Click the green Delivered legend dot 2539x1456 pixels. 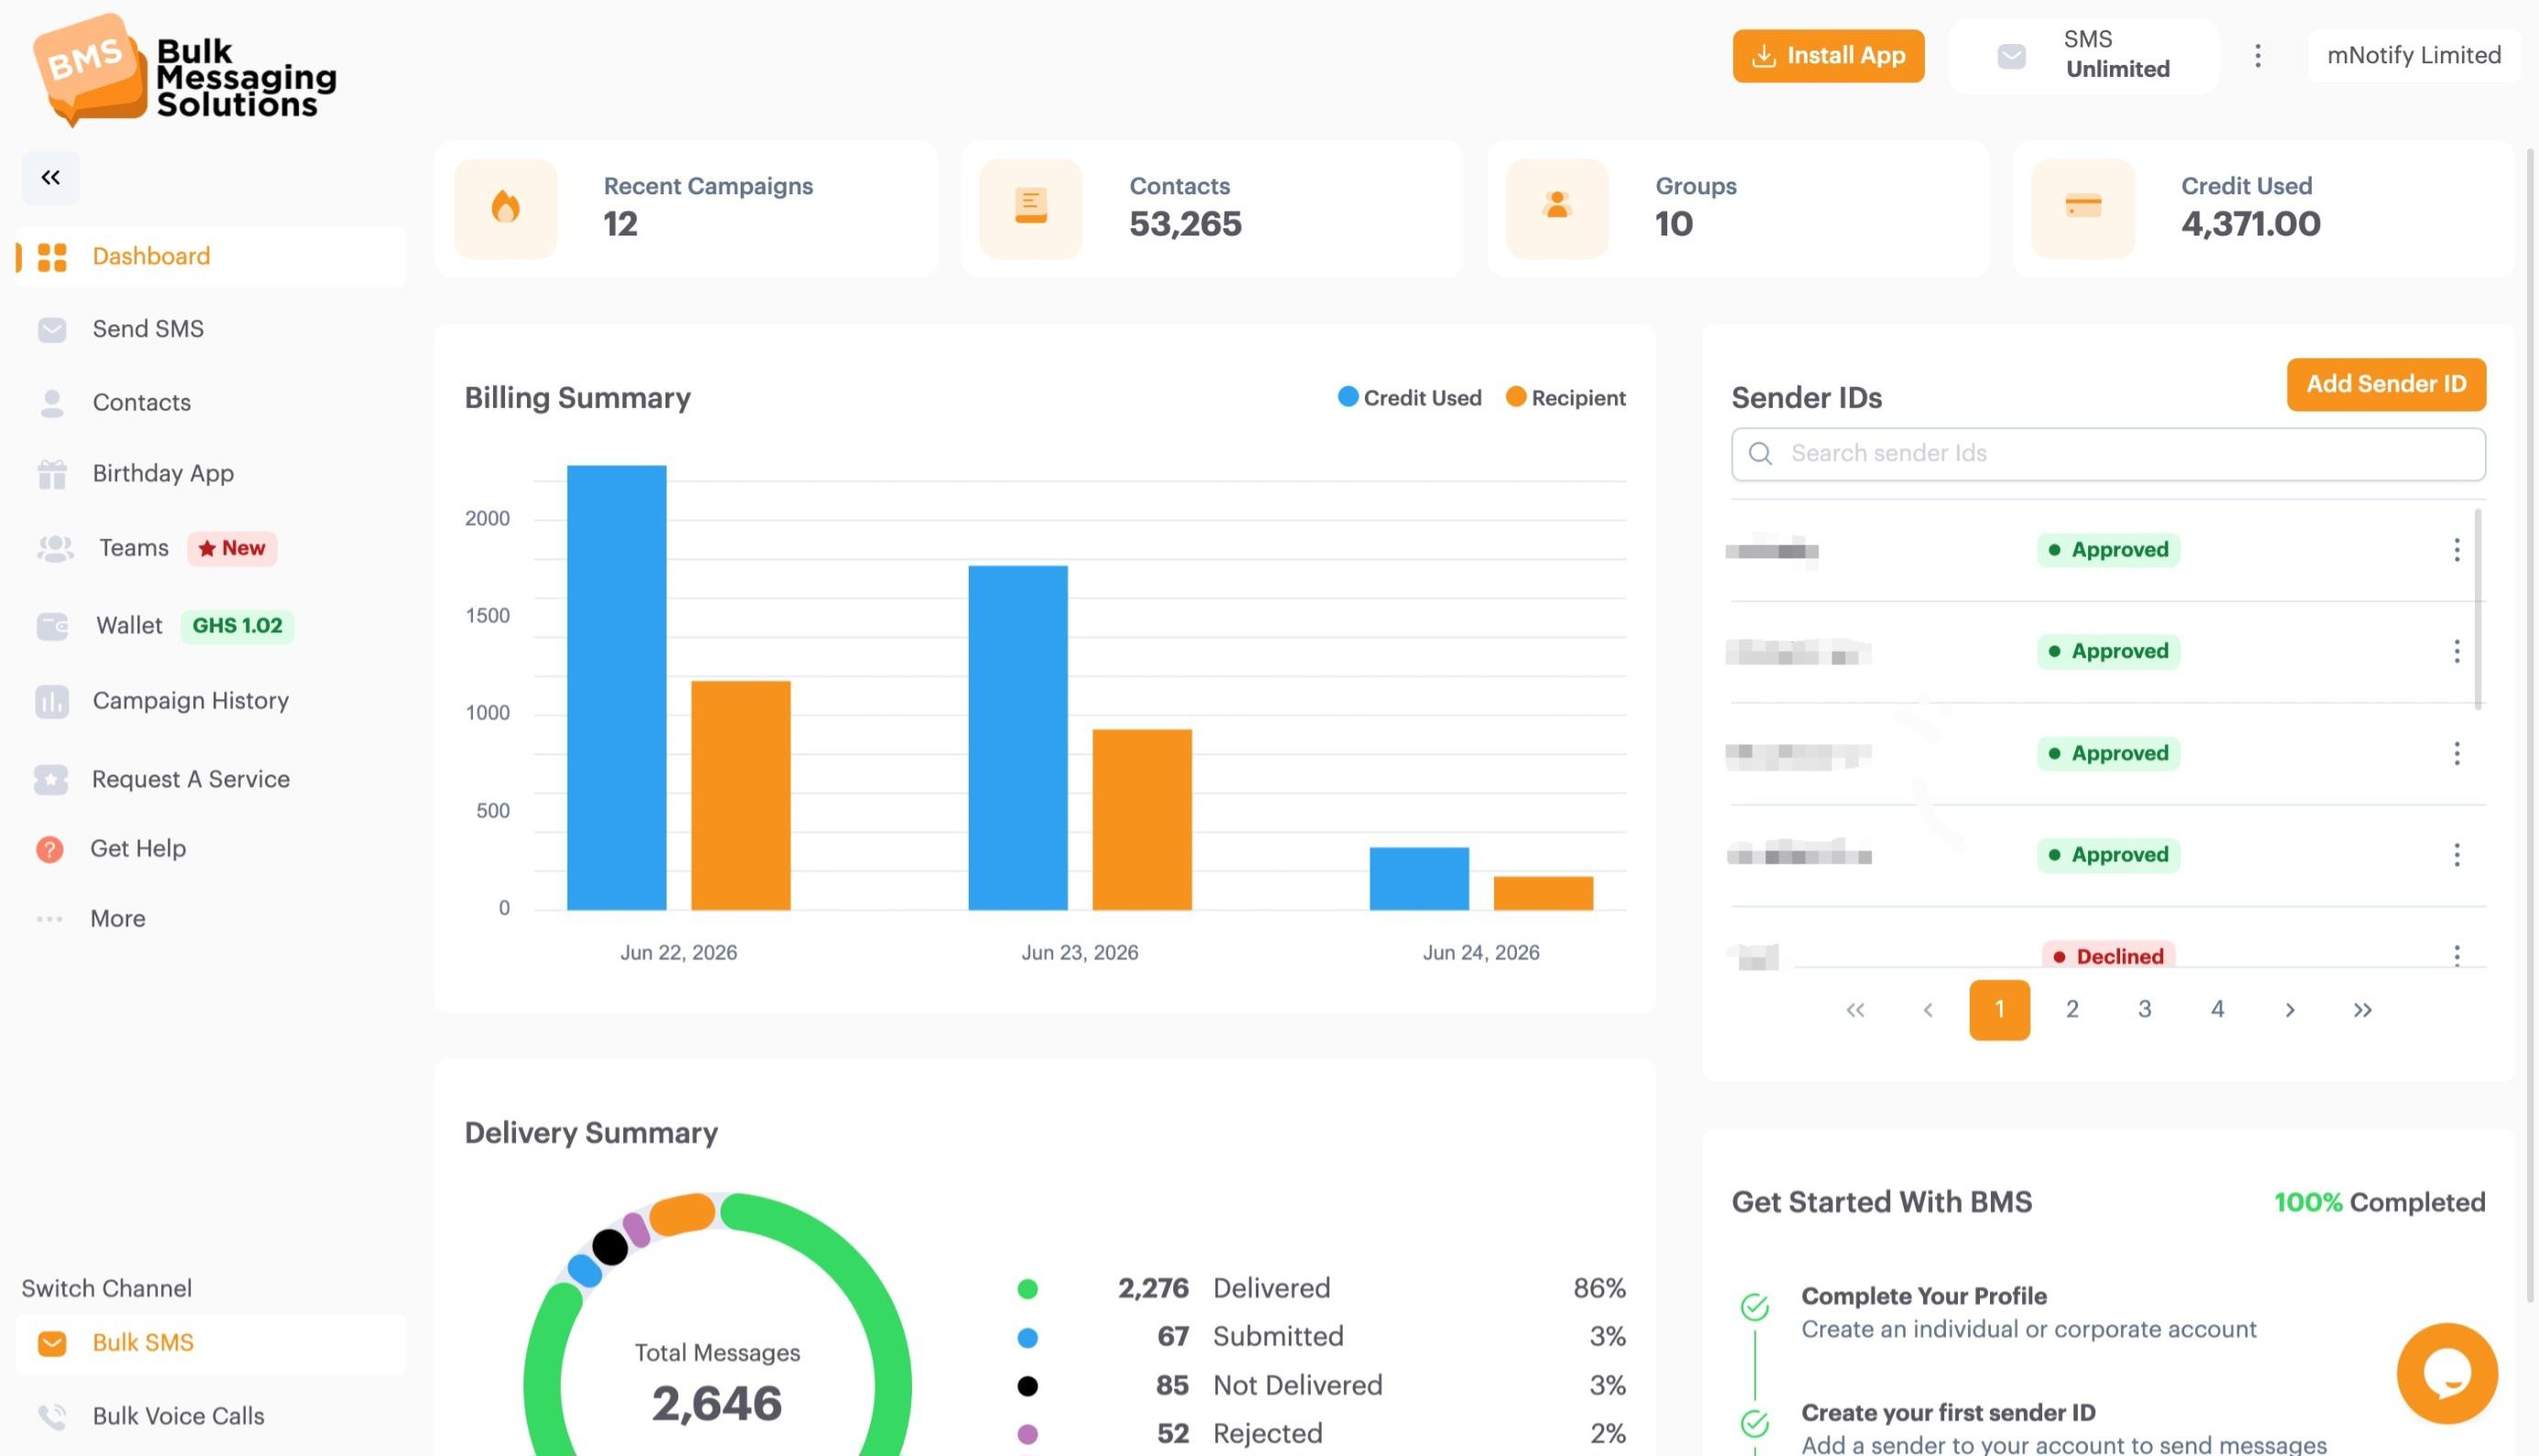(x=1027, y=1289)
